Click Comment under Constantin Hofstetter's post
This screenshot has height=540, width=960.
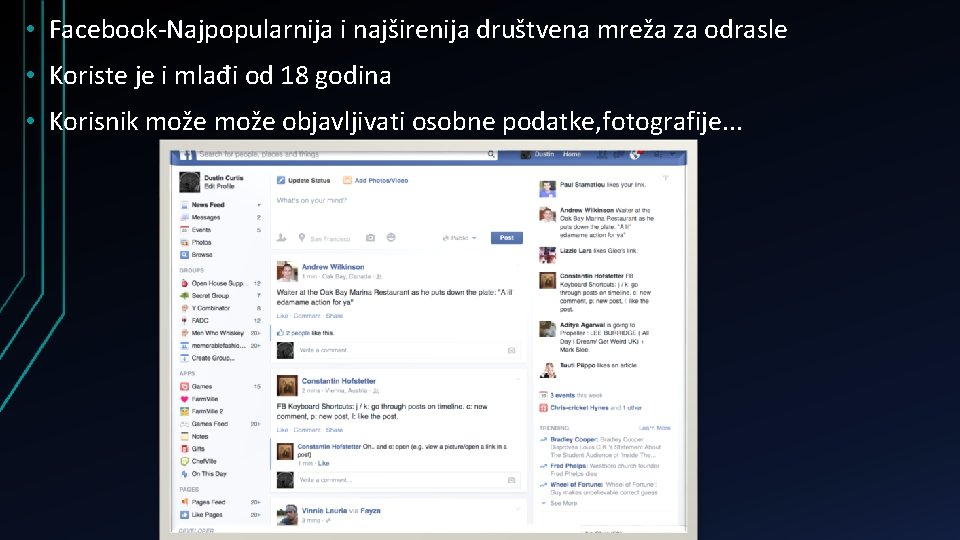(307, 430)
